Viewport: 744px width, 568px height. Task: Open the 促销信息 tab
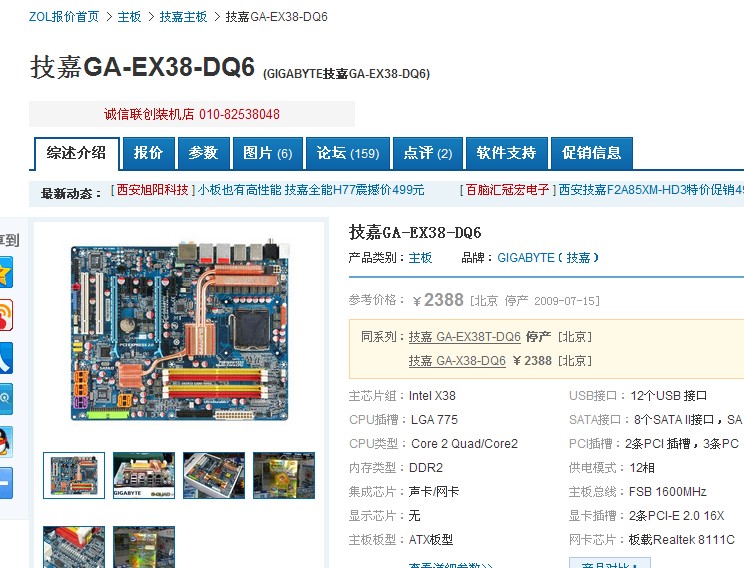(x=592, y=153)
